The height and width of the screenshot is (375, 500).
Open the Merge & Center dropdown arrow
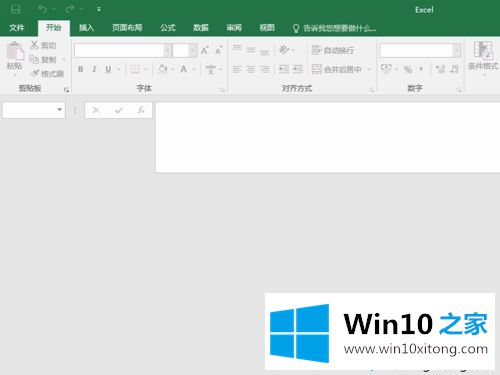(369, 70)
